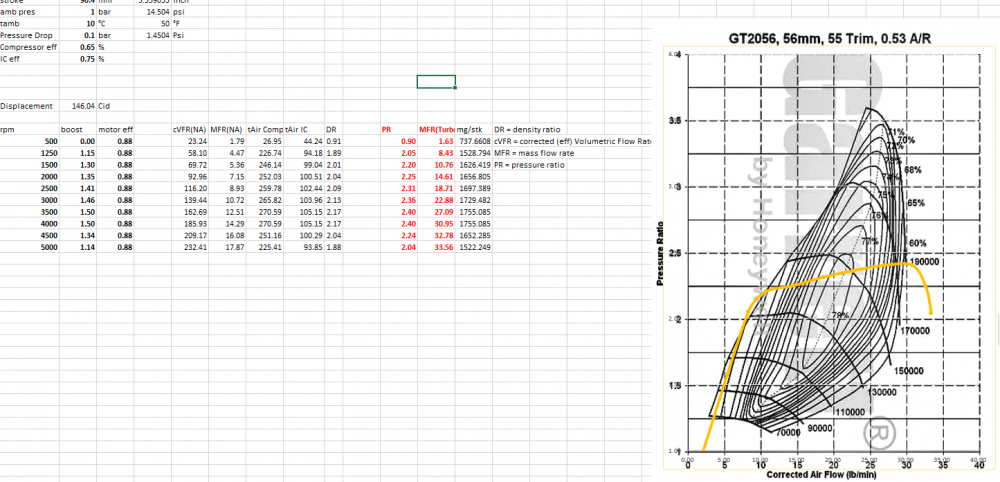This screenshot has height=482, width=1000.
Task: Select the 'cVFR(NA)' column header cell
Action: (190, 129)
